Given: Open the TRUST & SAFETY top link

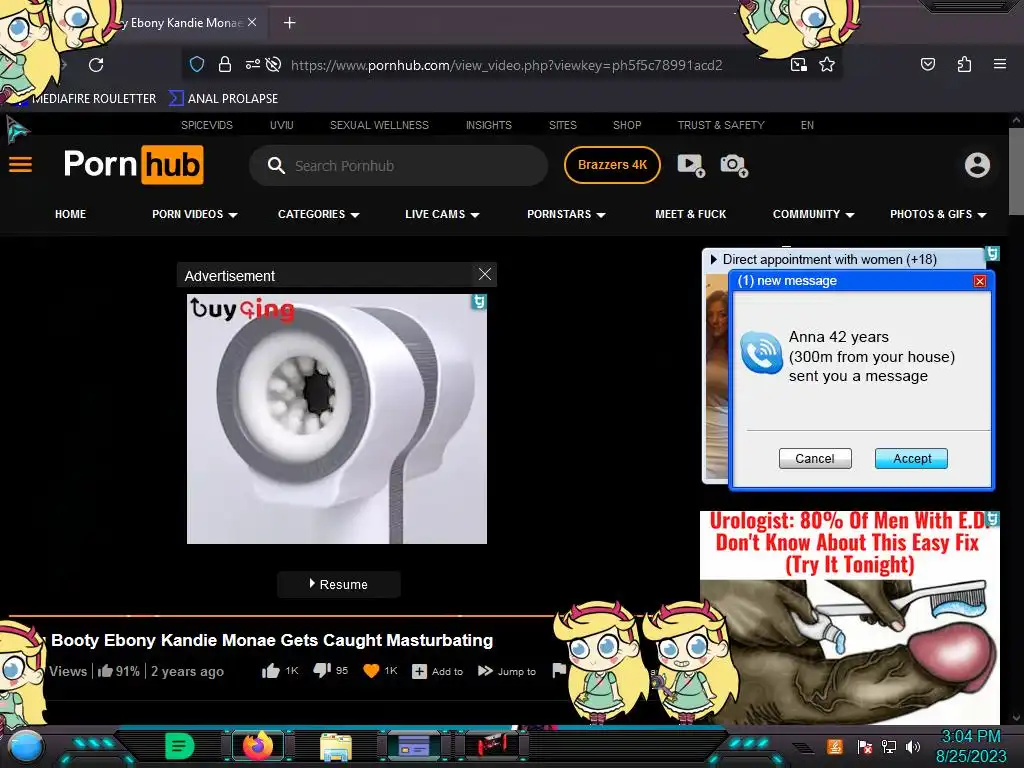Looking at the screenshot, I should [720, 125].
